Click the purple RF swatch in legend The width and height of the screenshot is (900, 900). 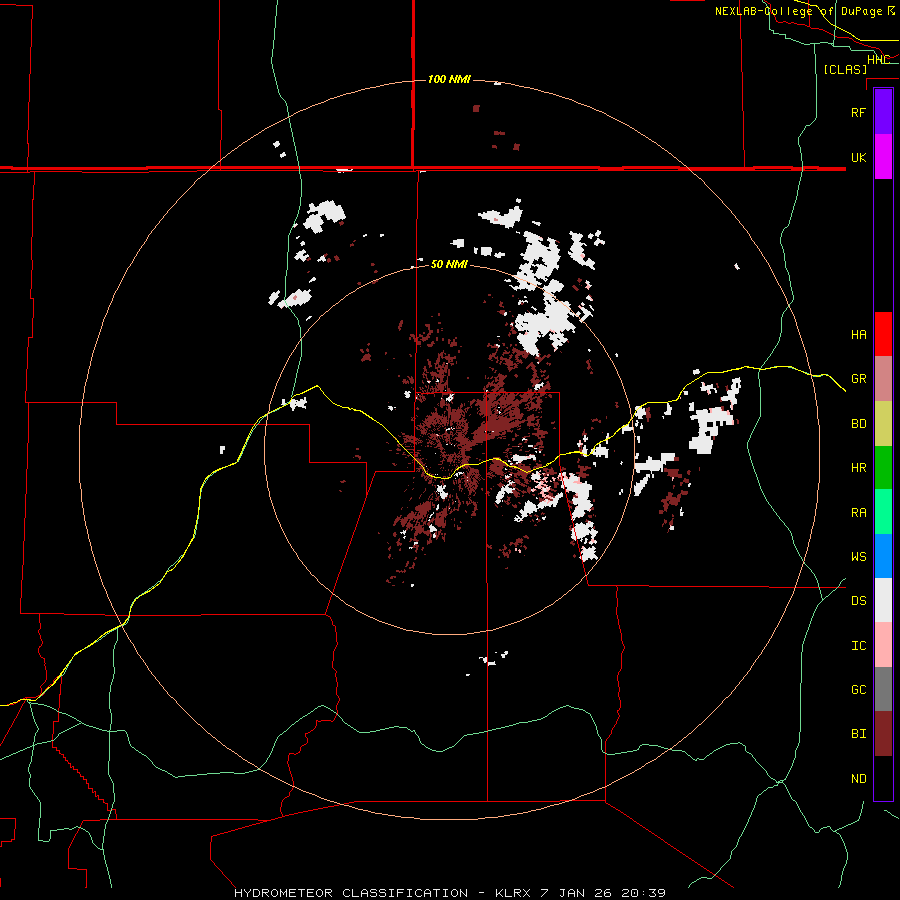click(883, 112)
